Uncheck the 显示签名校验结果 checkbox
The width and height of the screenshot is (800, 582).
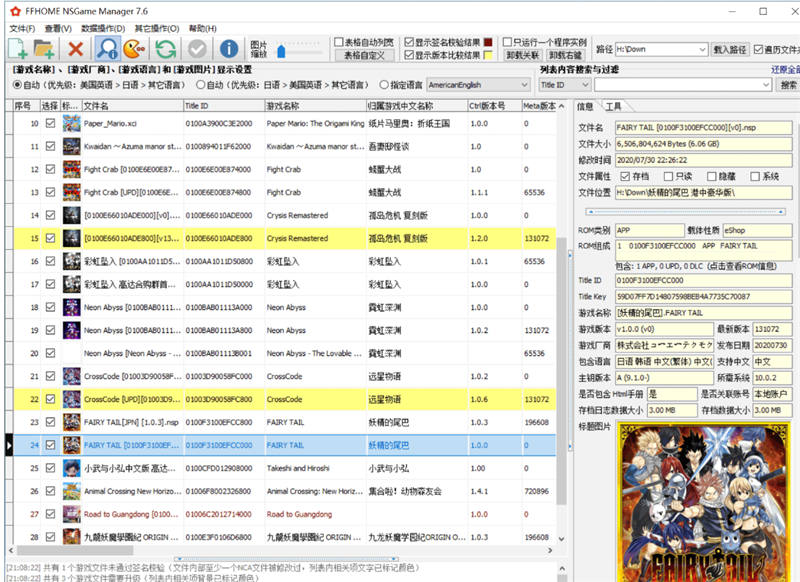coord(409,42)
